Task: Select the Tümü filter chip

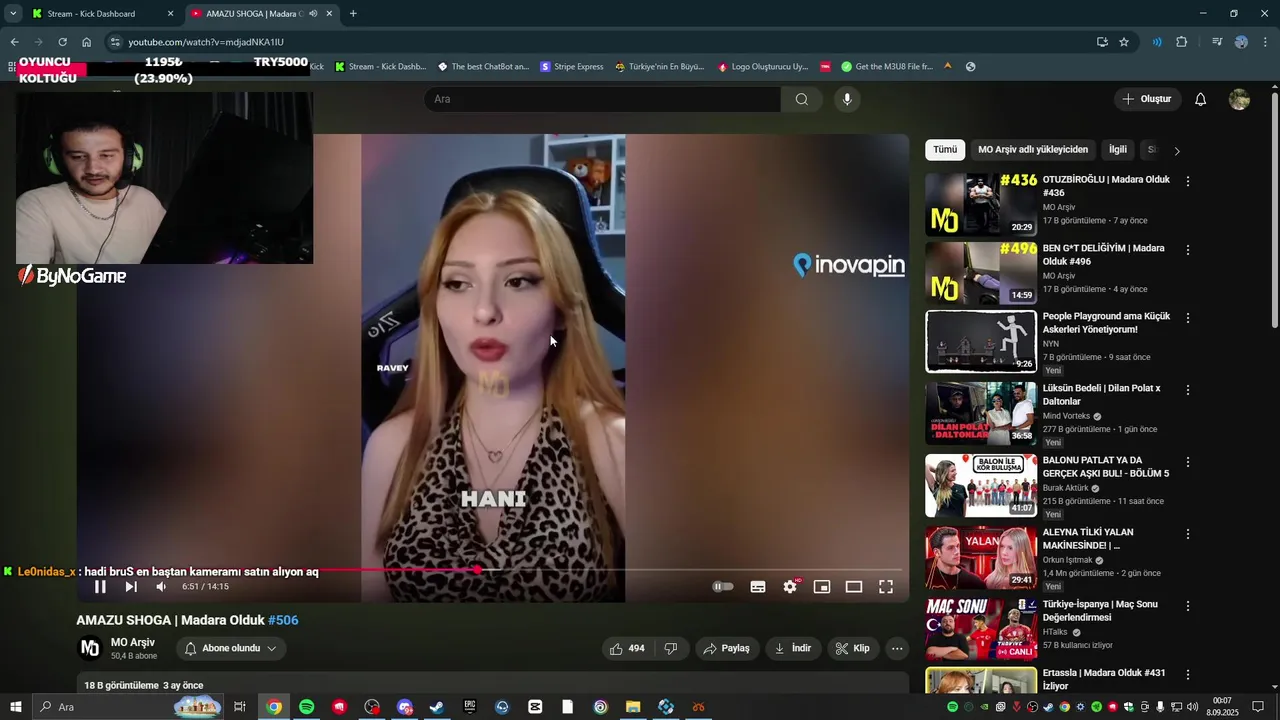Action: tap(945, 150)
